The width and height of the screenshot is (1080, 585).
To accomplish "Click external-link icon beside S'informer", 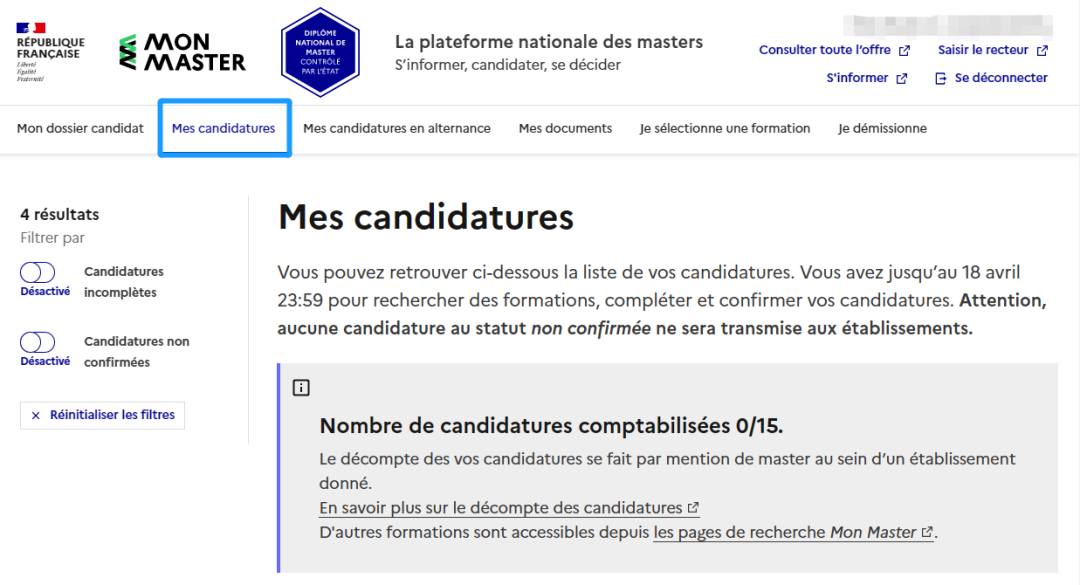I will 902,79.
